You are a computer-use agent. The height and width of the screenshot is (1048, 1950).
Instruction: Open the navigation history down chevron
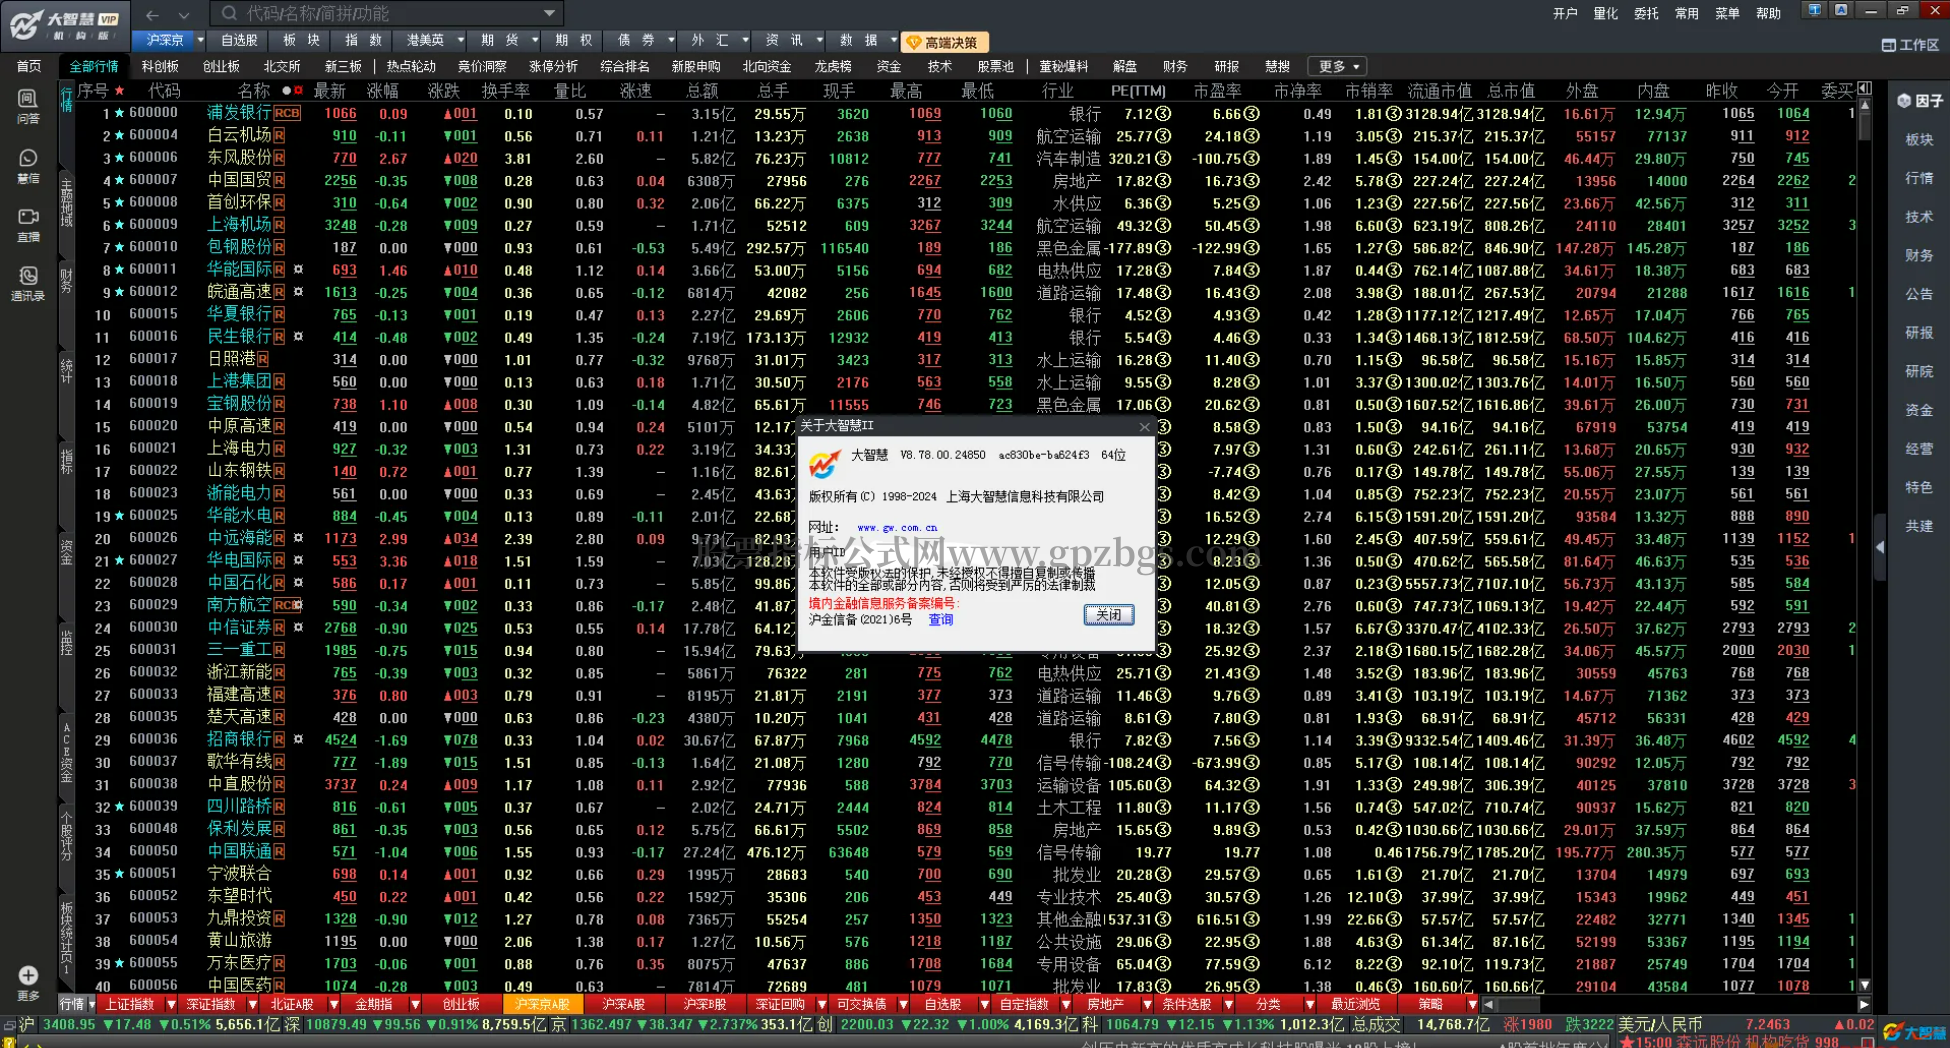[x=184, y=15]
